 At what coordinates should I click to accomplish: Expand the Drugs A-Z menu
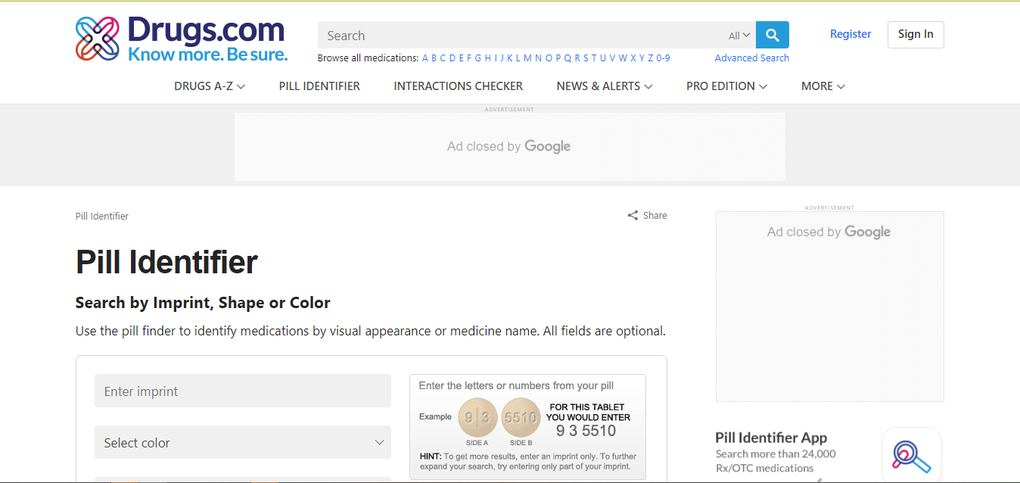209,86
